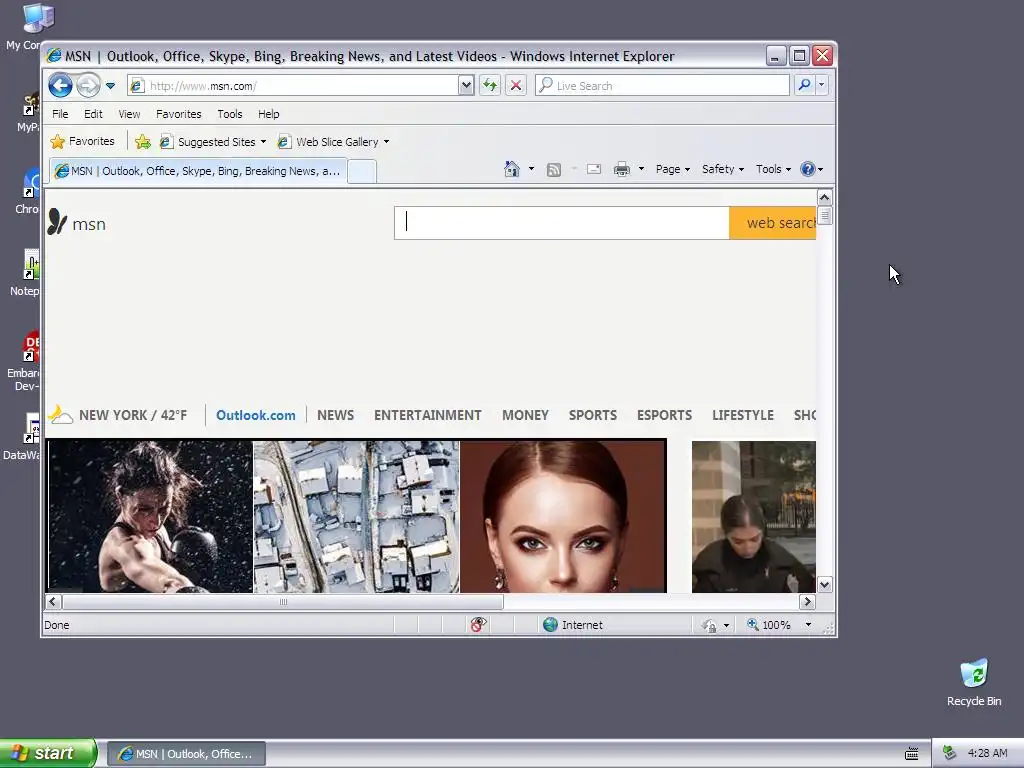The width and height of the screenshot is (1024, 768).
Task: Expand the address bar history dropdown
Action: 466,86
